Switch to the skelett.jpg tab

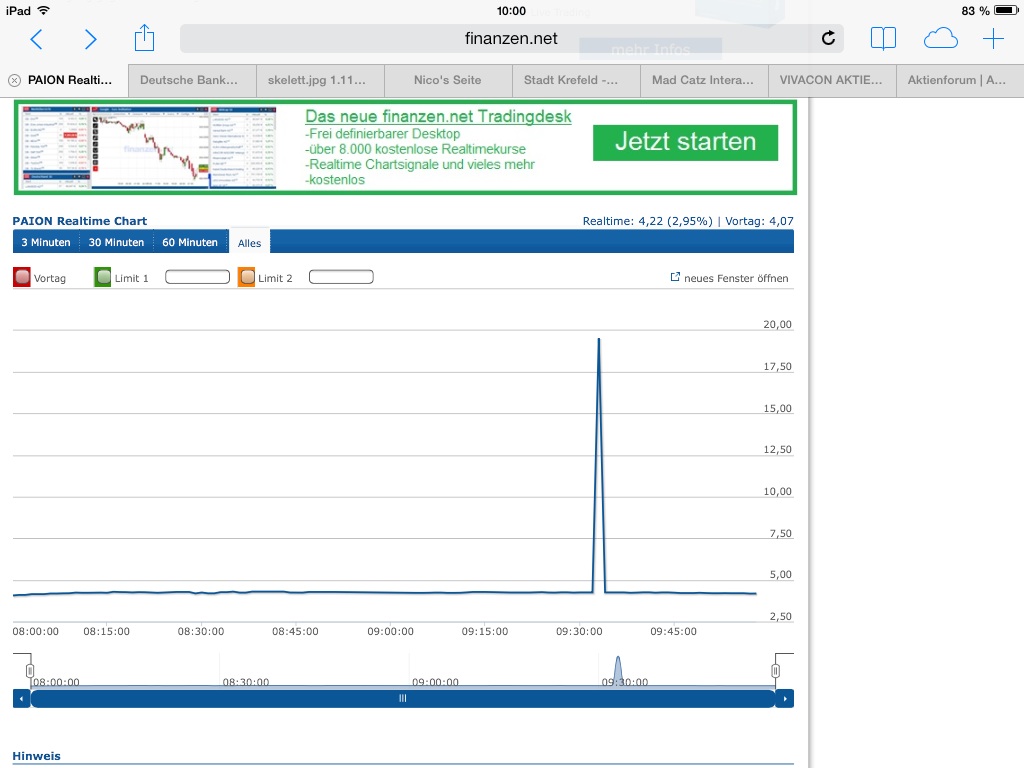pos(321,80)
